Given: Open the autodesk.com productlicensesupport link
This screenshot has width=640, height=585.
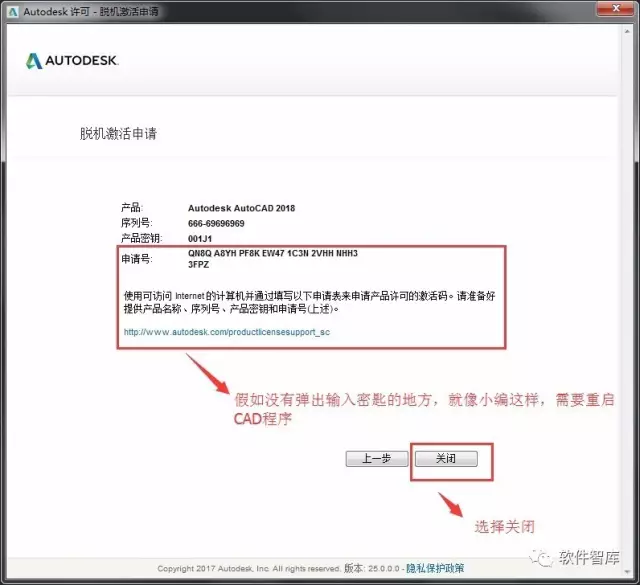Looking at the screenshot, I should point(227,332).
